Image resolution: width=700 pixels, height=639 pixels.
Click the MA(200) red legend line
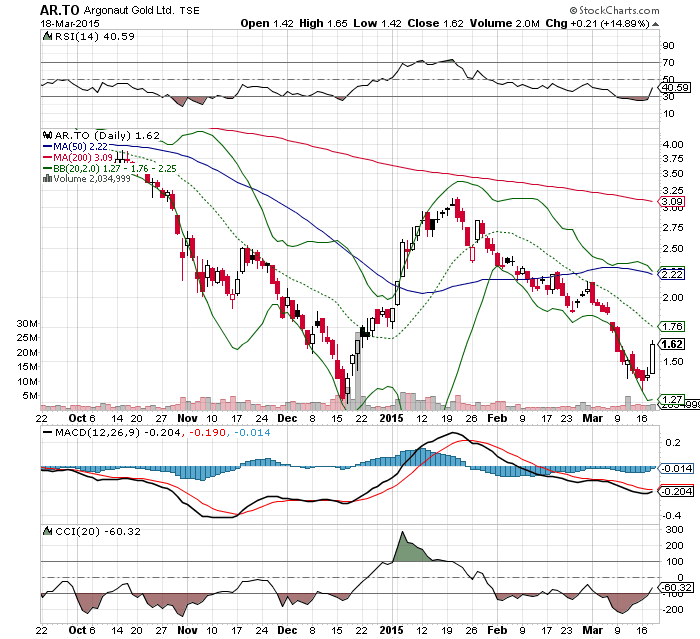(47, 158)
